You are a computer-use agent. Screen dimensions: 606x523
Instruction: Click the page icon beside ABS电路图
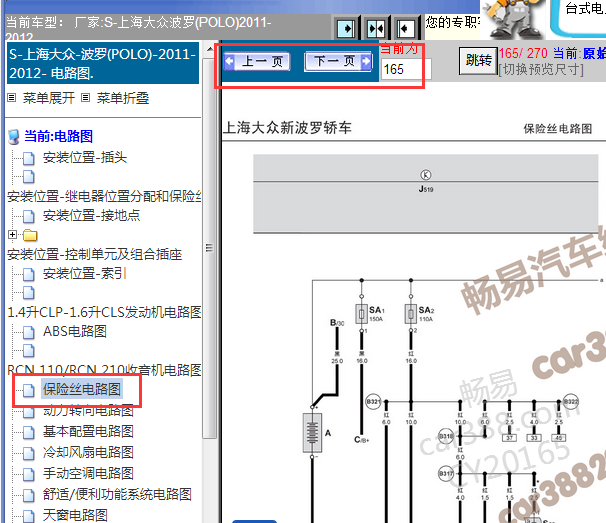point(28,332)
